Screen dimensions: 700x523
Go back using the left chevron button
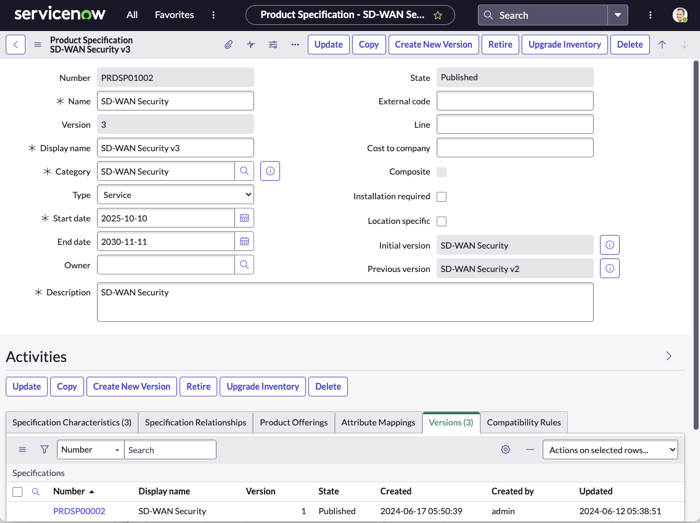pos(16,45)
